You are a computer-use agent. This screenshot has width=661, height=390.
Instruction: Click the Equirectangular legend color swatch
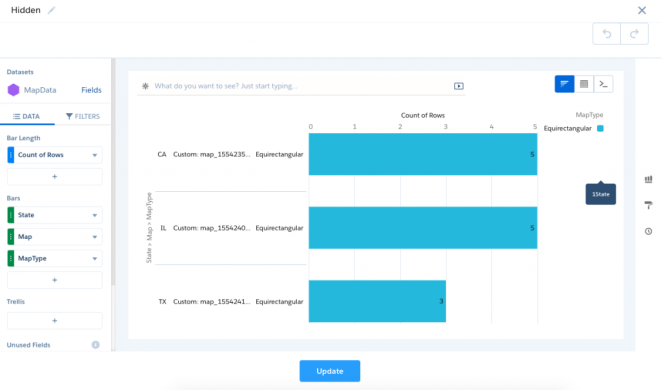point(600,129)
